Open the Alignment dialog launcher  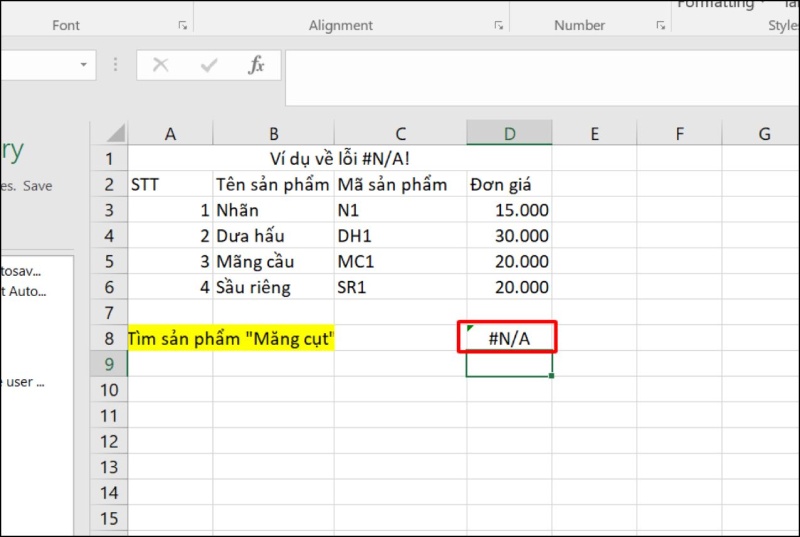[498, 25]
